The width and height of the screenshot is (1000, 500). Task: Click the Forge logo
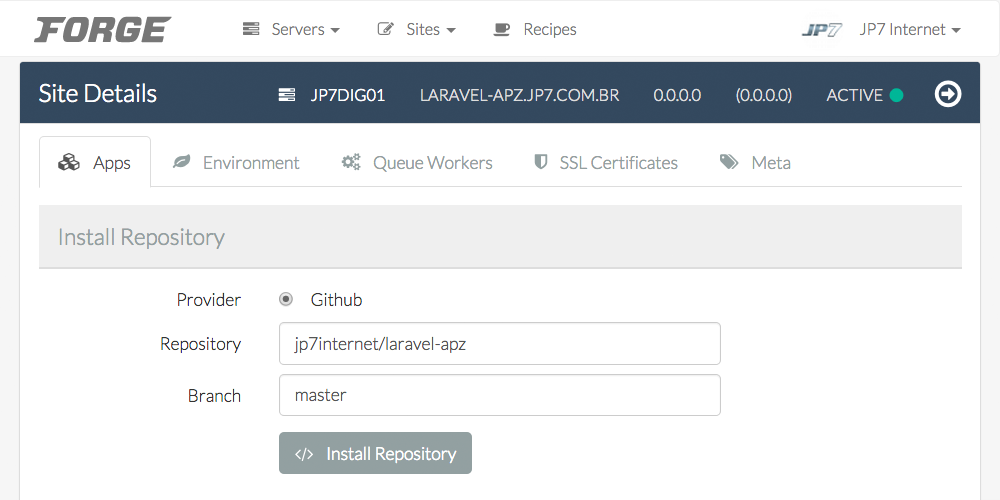[x=103, y=29]
